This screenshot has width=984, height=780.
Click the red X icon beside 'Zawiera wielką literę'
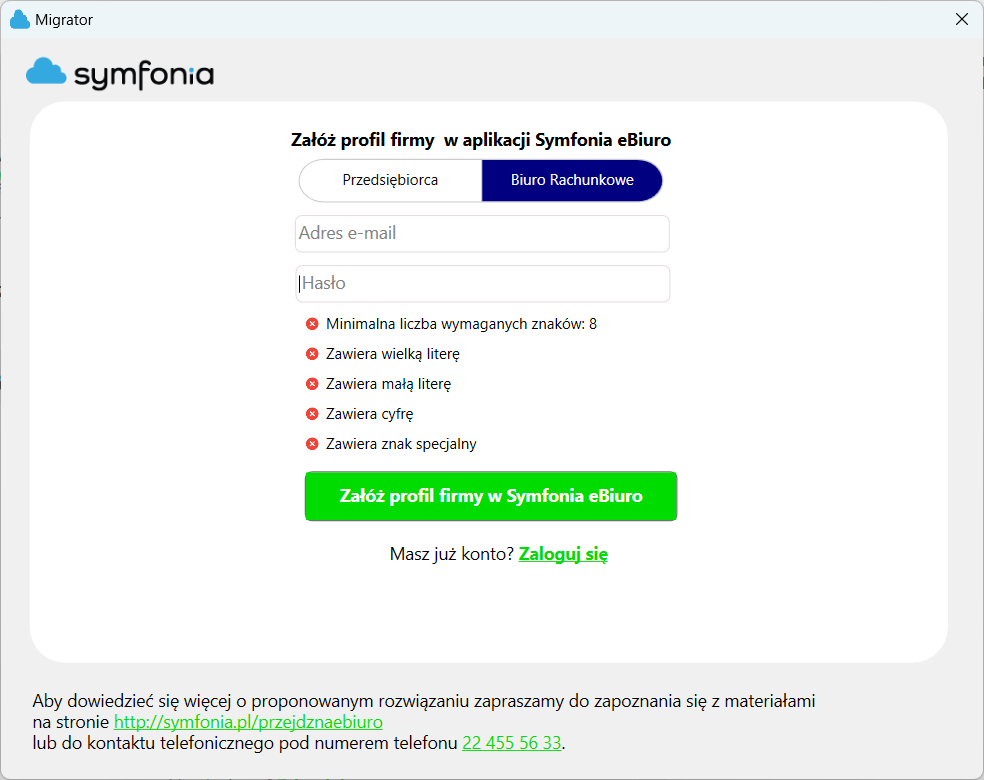click(312, 354)
